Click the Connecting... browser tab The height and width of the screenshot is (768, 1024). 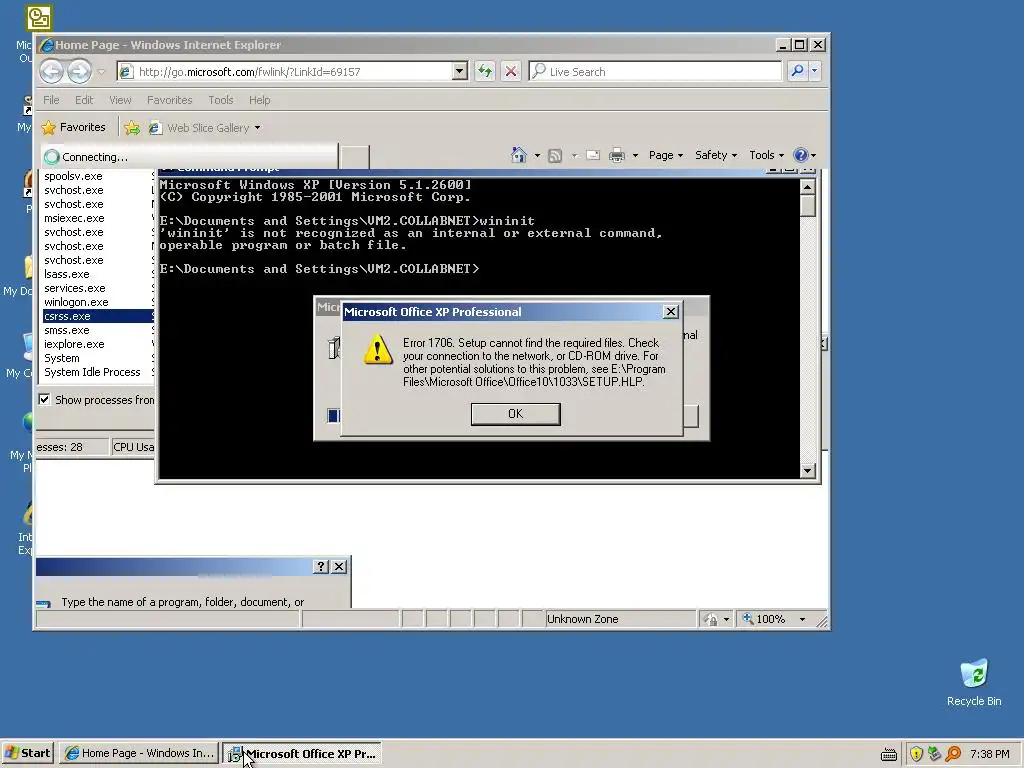tap(189, 157)
